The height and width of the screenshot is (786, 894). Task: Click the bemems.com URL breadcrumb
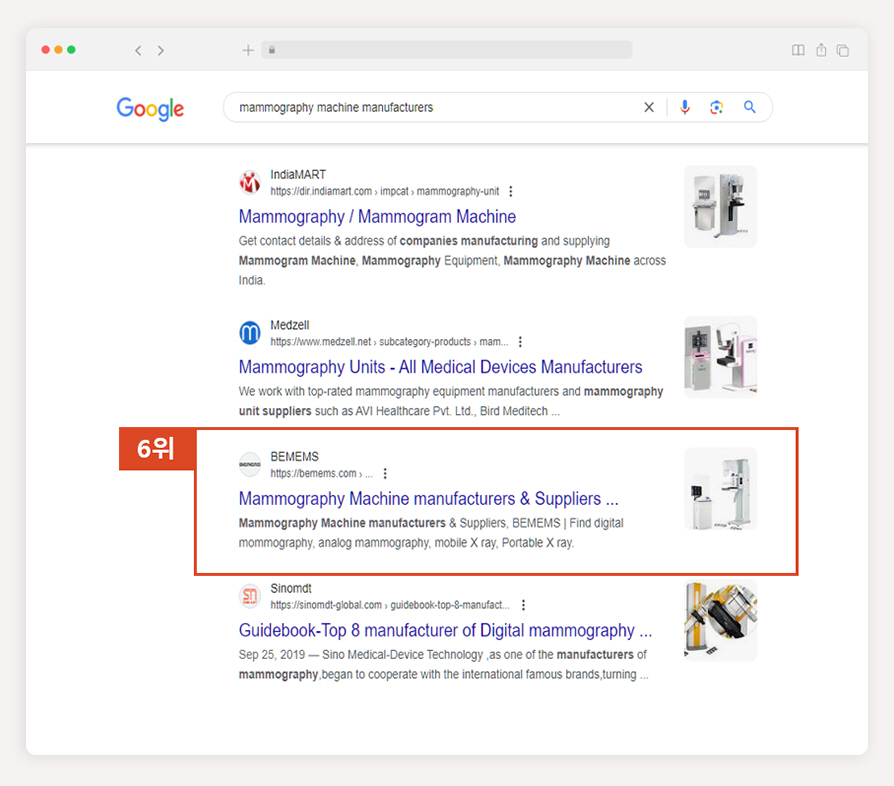[x=322, y=474]
